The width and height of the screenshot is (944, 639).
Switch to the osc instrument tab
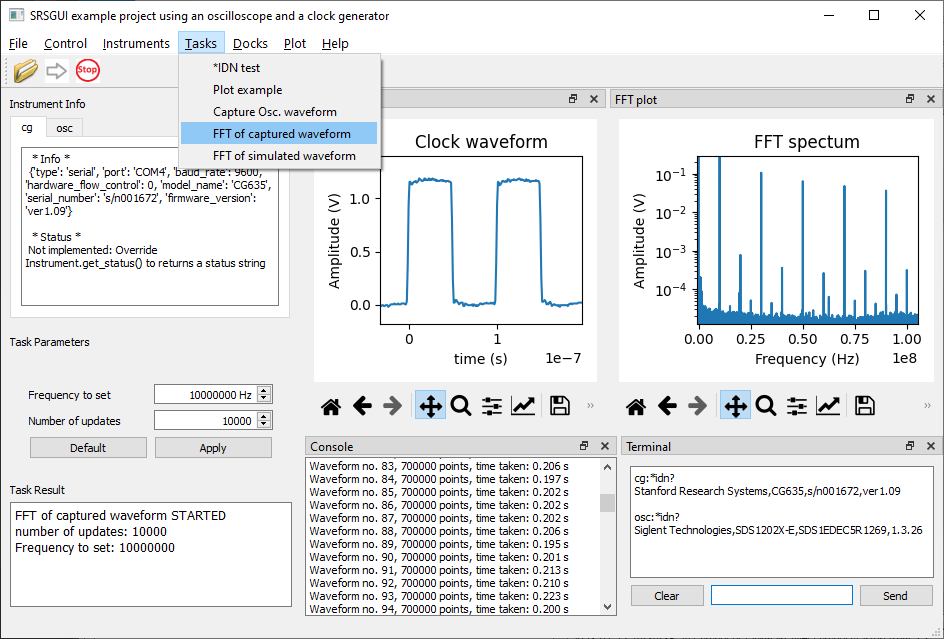[x=64, y=128]
